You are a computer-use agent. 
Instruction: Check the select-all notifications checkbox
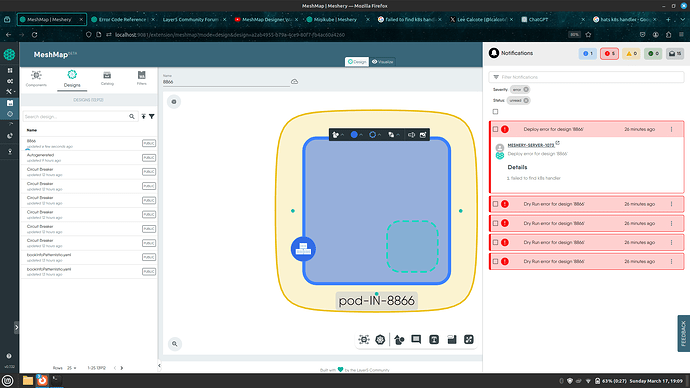pyautogui.click(x=495, y=112)
